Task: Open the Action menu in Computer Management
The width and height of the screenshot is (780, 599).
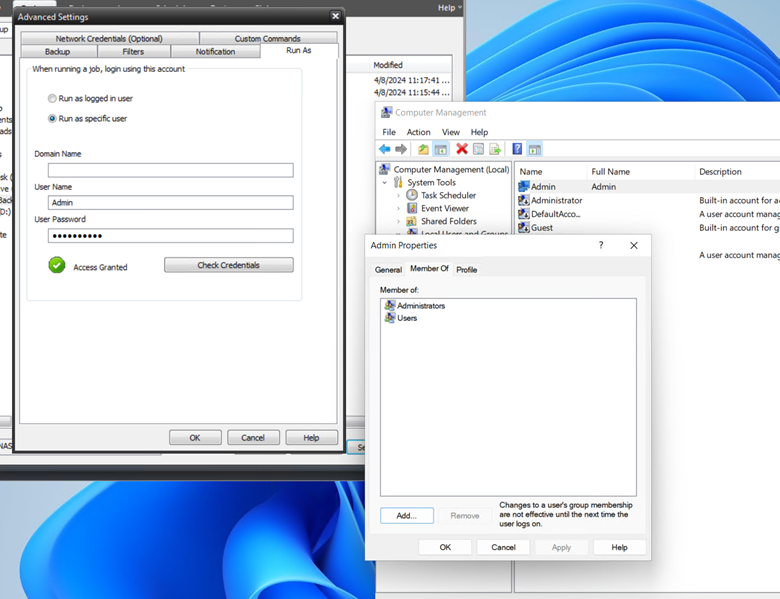Action: (418, 132)
